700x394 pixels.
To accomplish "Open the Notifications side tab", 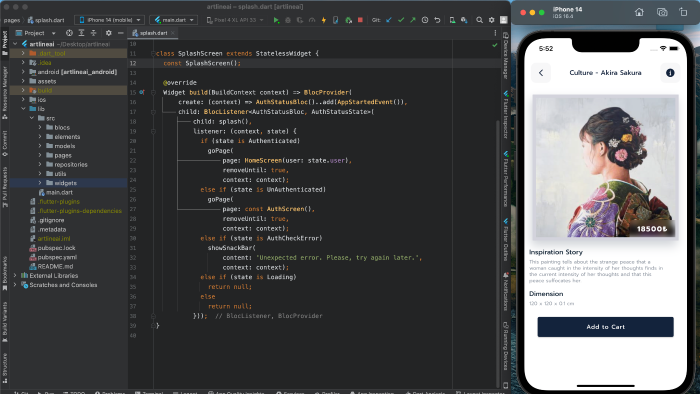I will tap(505, 291).
